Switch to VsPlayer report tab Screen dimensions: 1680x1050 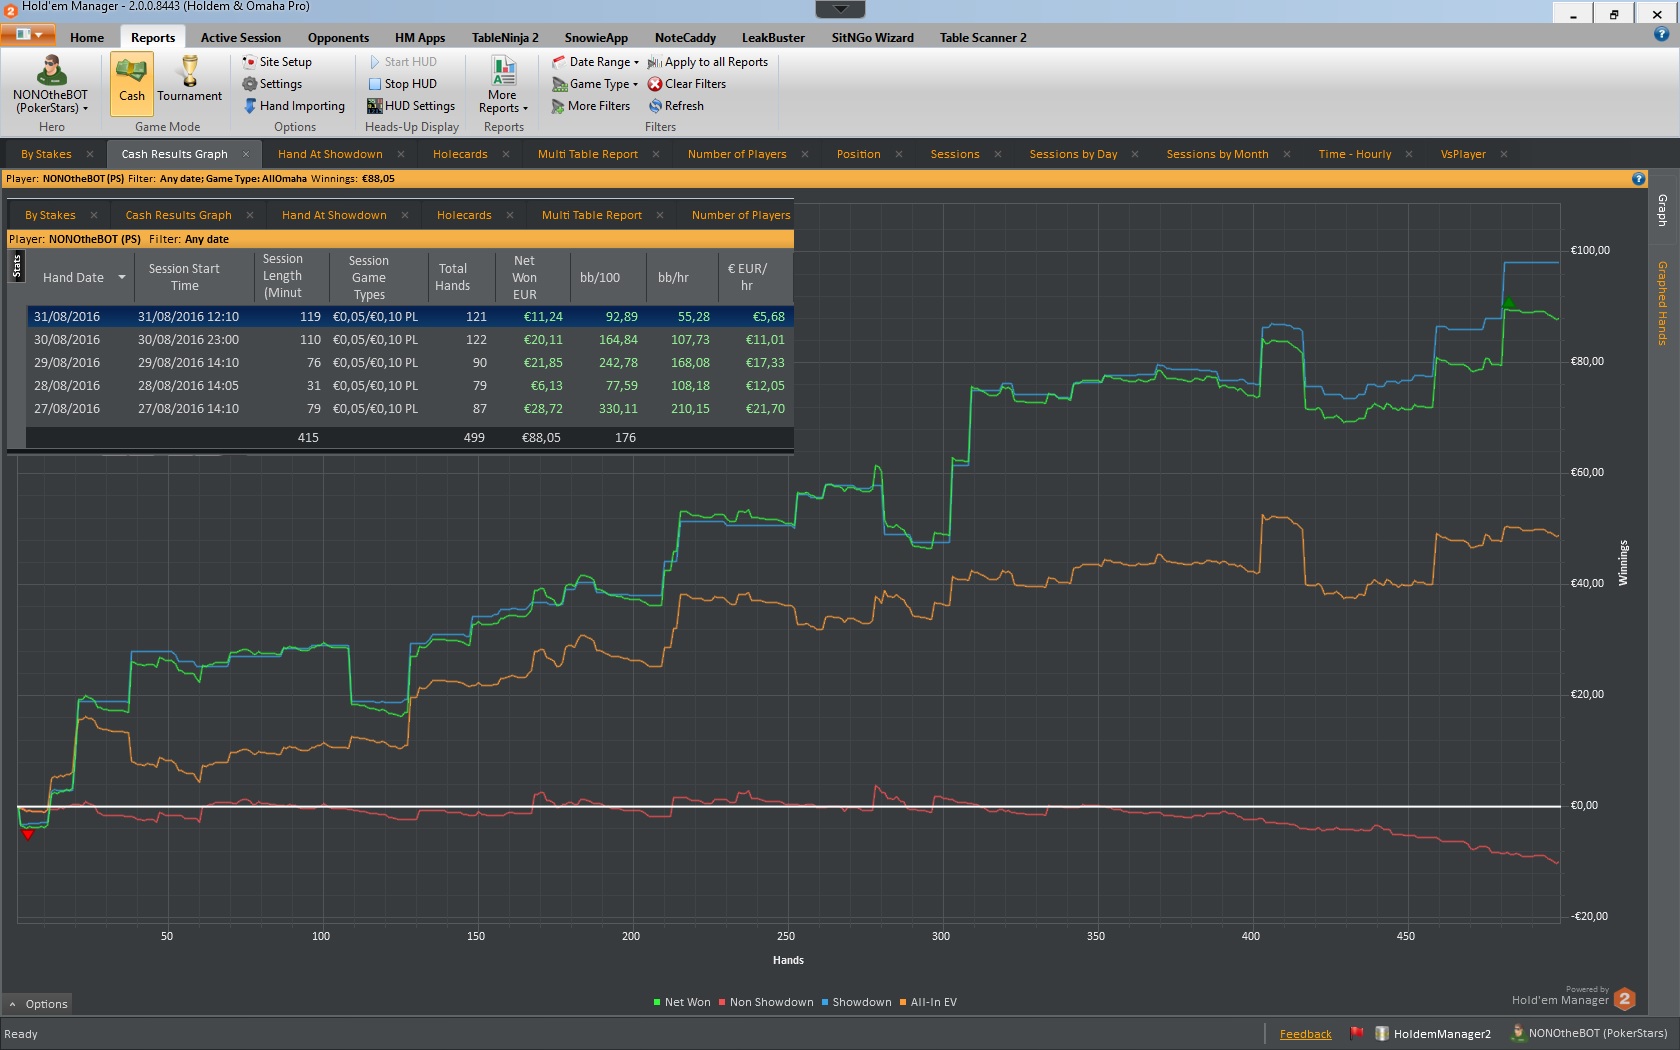(x=1463, y=154)
